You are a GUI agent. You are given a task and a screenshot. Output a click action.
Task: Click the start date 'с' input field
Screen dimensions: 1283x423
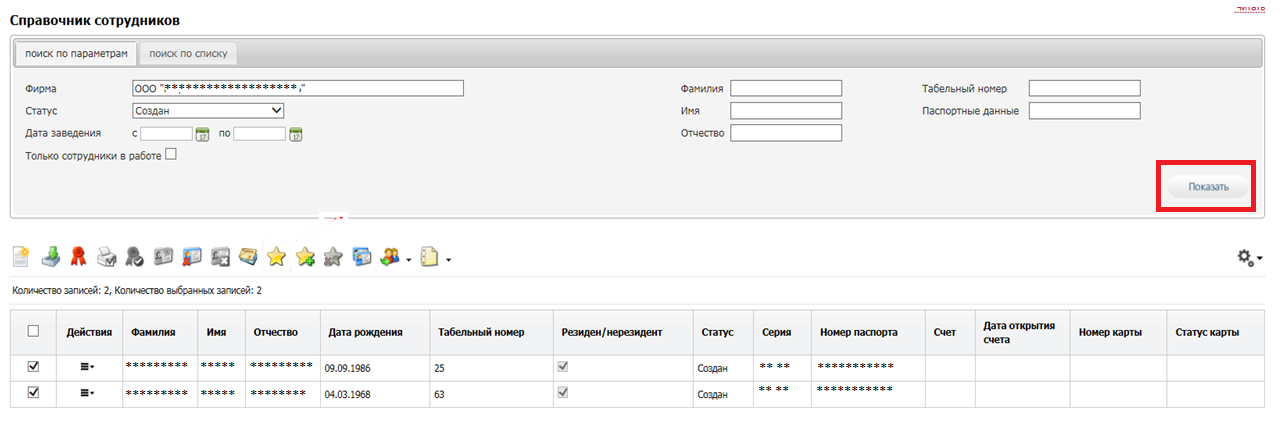(166, 134)
